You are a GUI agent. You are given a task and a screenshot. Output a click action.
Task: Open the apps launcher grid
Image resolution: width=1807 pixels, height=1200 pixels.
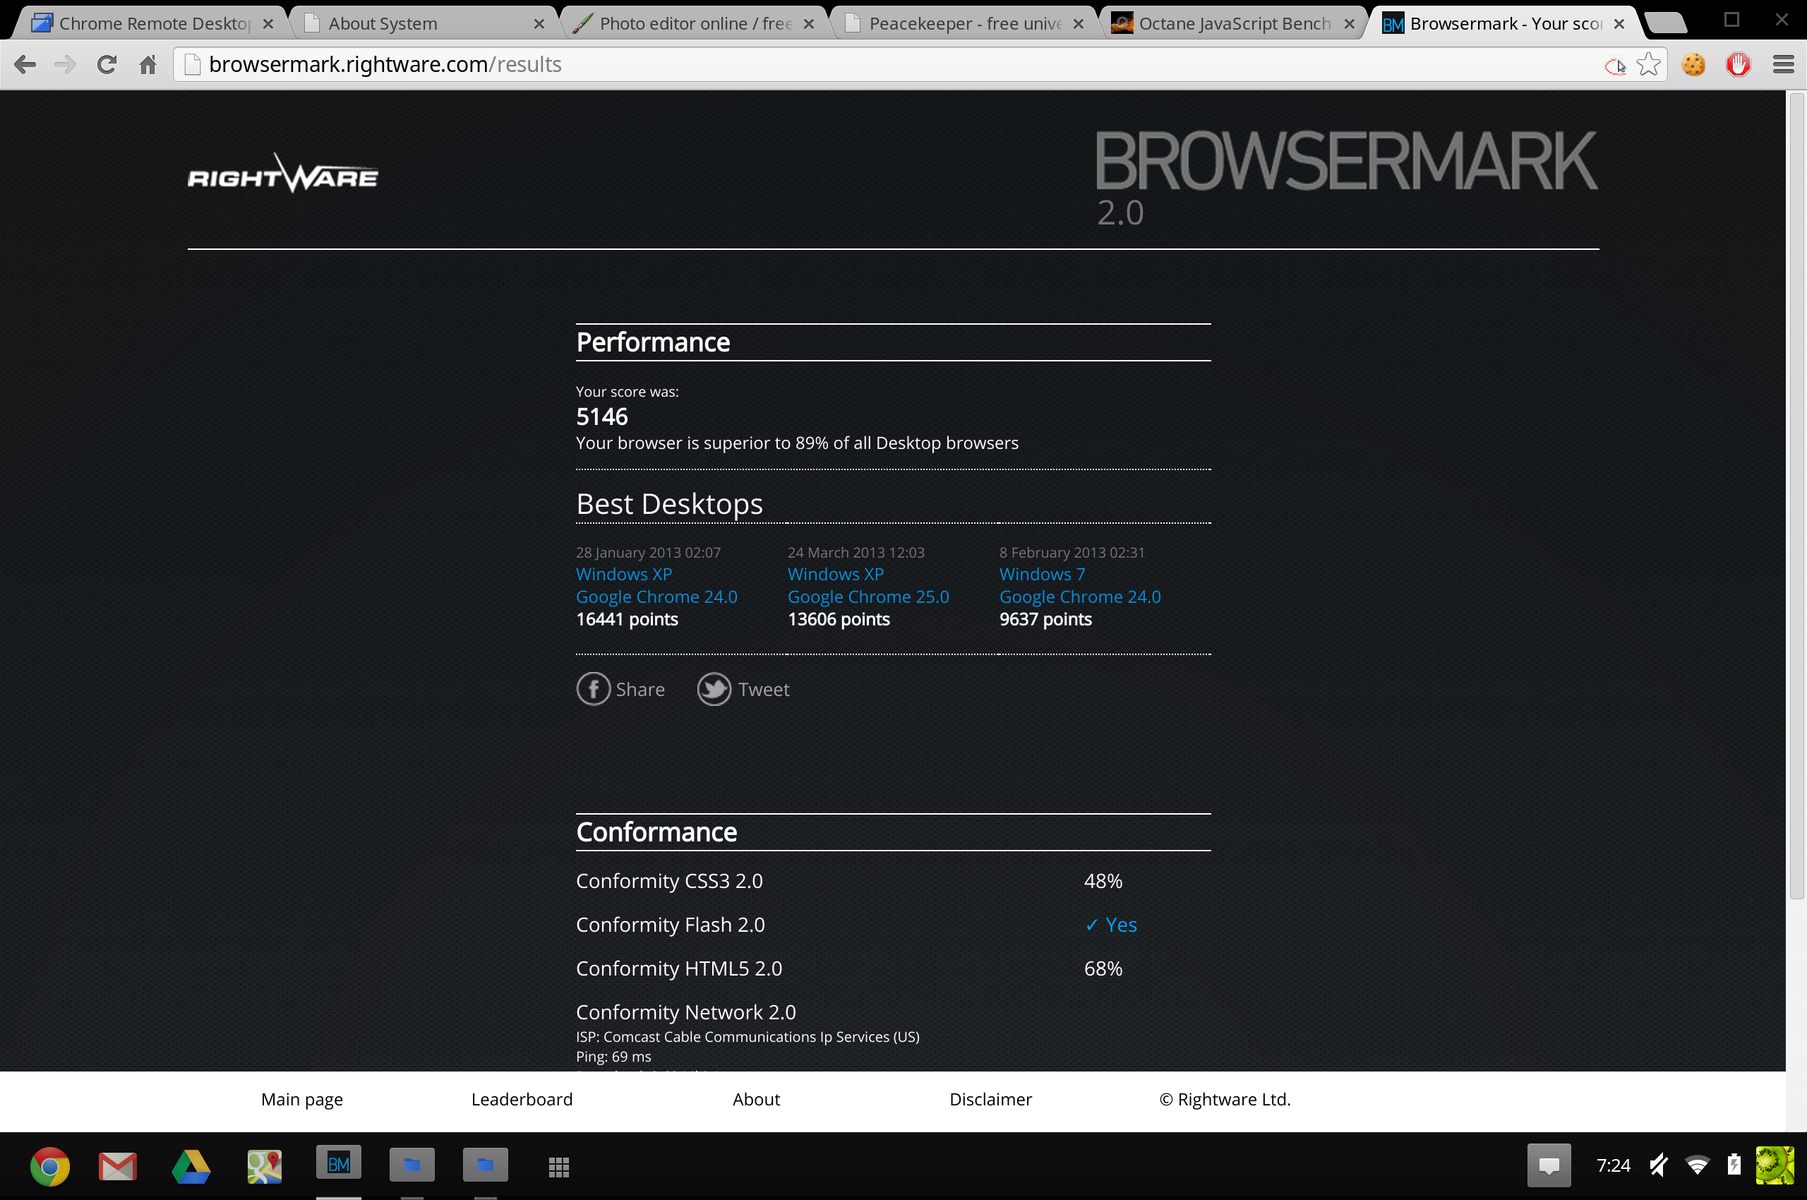pyautogui.click(x=559, y=1167)
